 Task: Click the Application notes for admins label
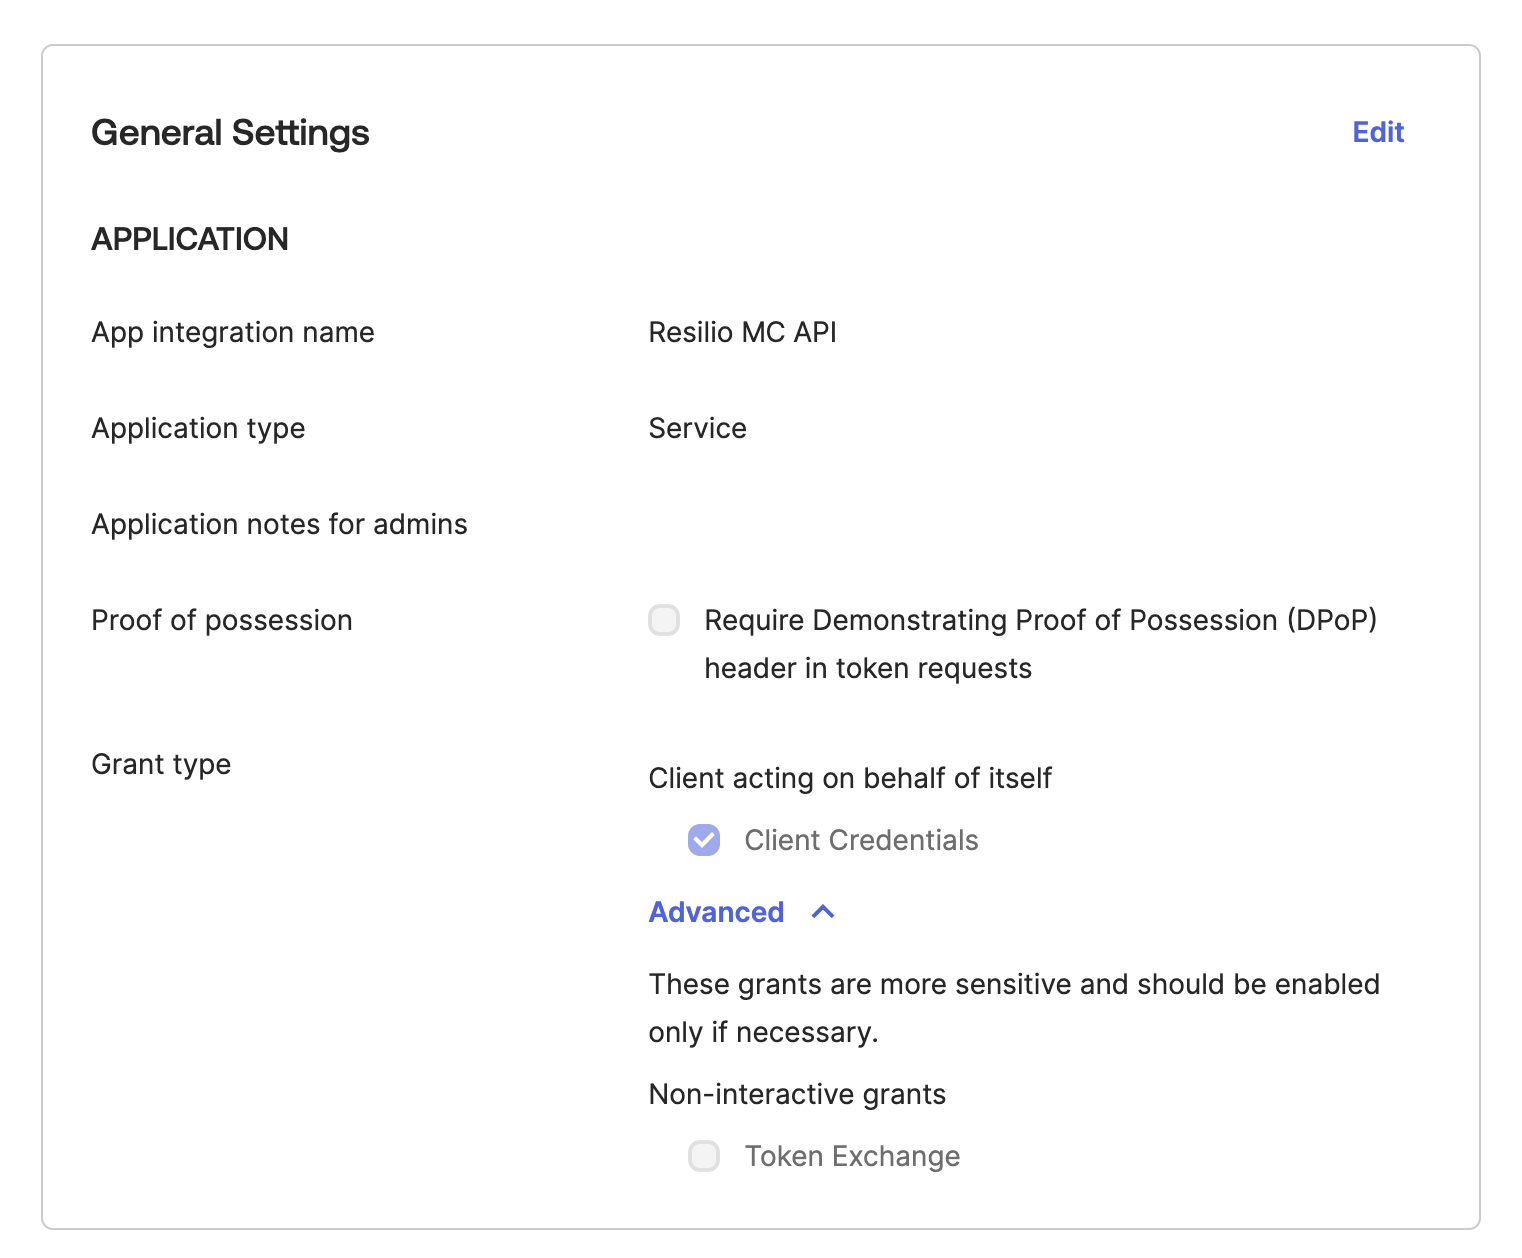click(x=279, y=524)
